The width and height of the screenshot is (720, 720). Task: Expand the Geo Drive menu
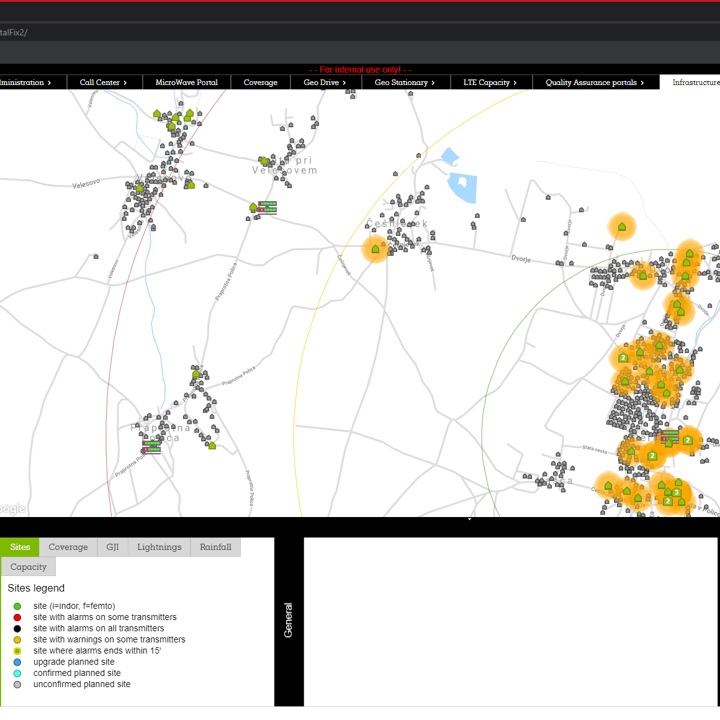click(x=326, y=83)
